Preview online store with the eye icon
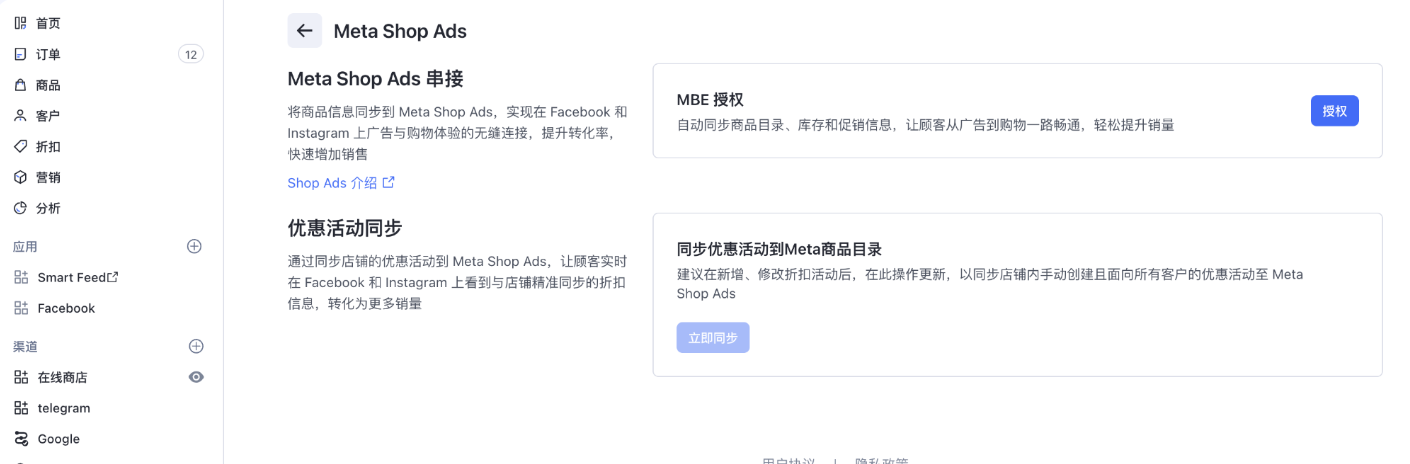 pos(196,377)
